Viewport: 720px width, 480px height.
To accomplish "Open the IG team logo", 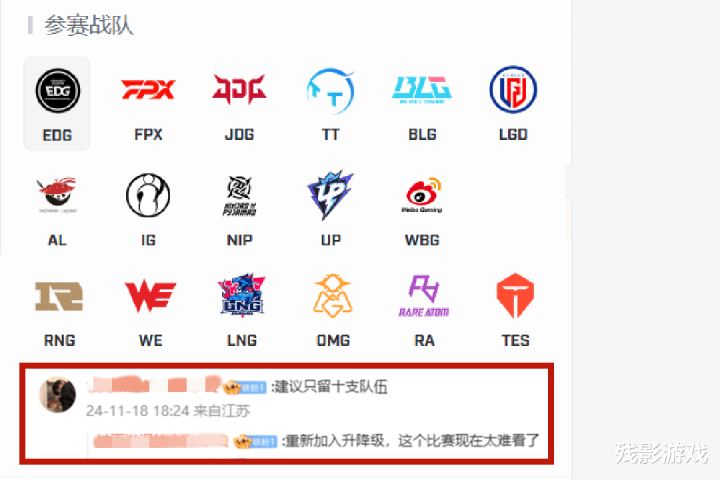I will (x=148, y=195).
